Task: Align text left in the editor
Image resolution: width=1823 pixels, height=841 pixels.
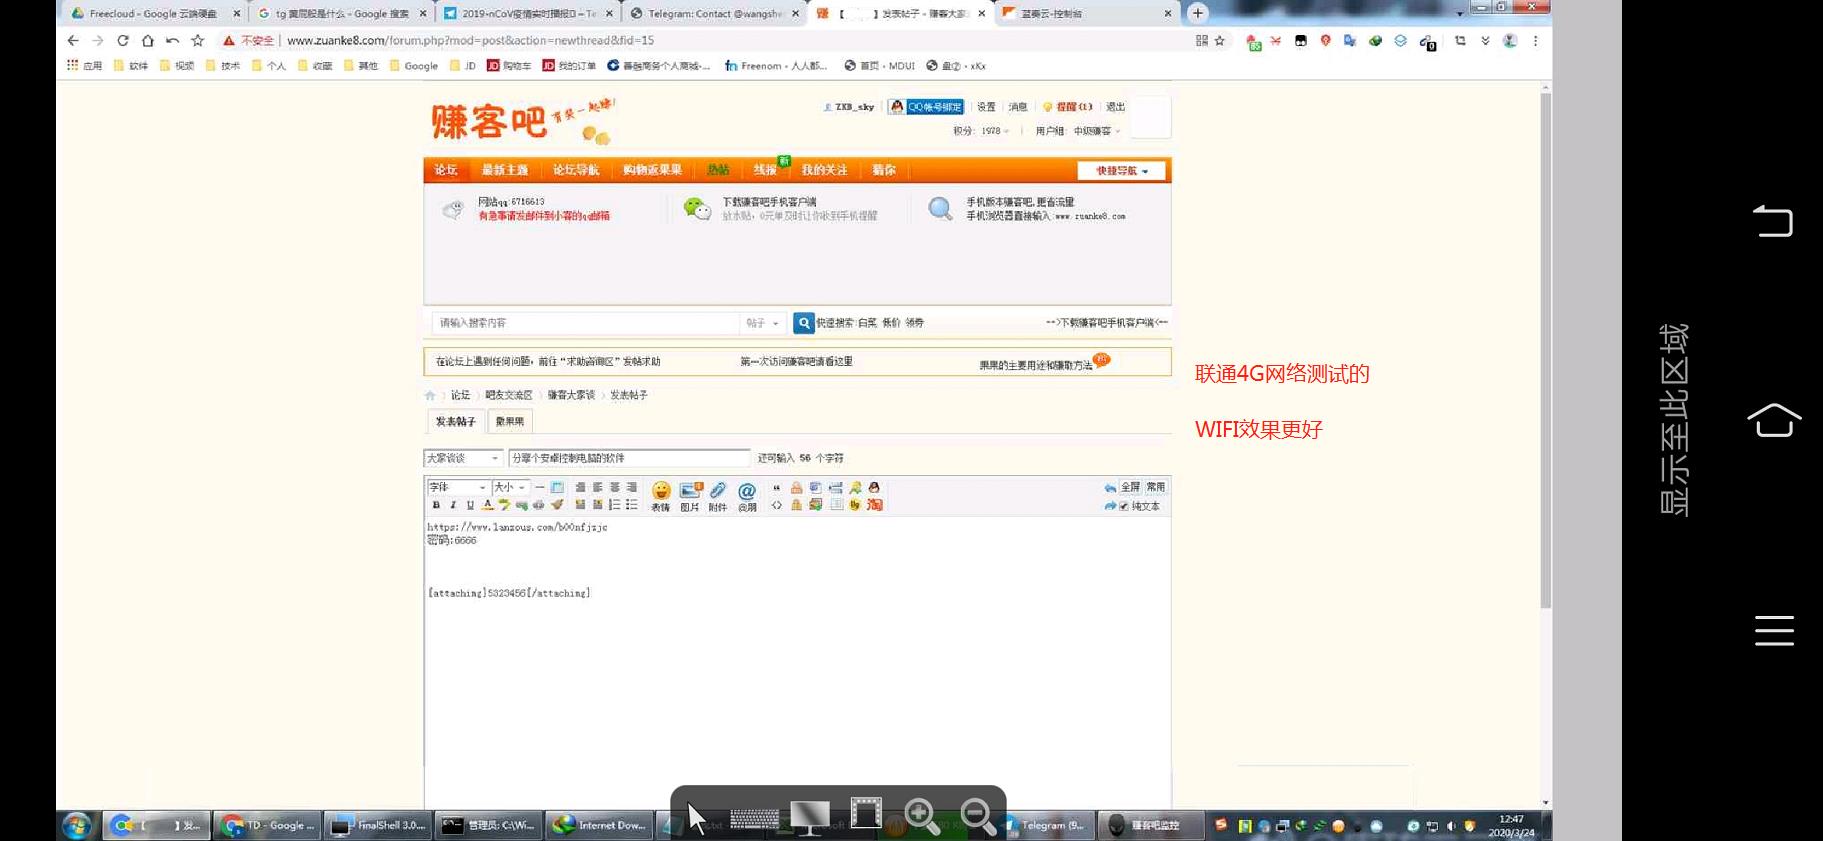Action: 597,487
